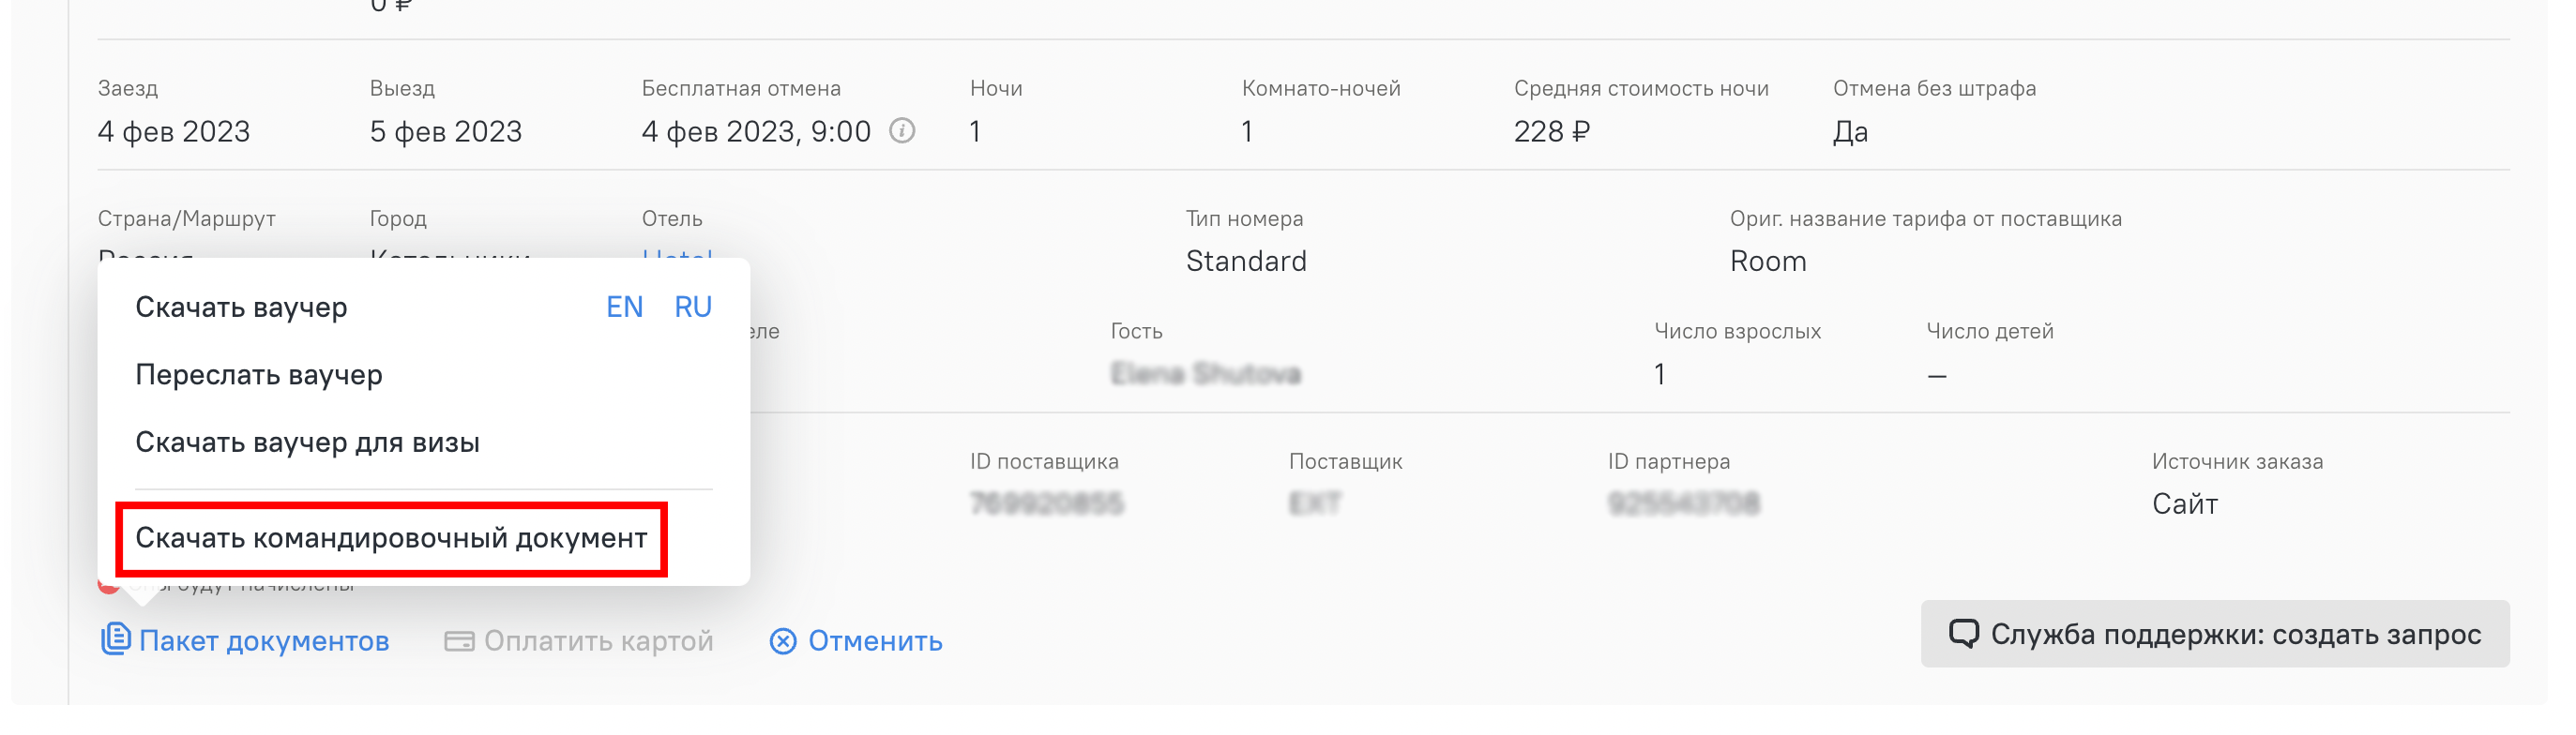The width and height of the screenshot is (2576, 735).
Task: Open the partially hidden Hotel link
Action: coord(677,255)
